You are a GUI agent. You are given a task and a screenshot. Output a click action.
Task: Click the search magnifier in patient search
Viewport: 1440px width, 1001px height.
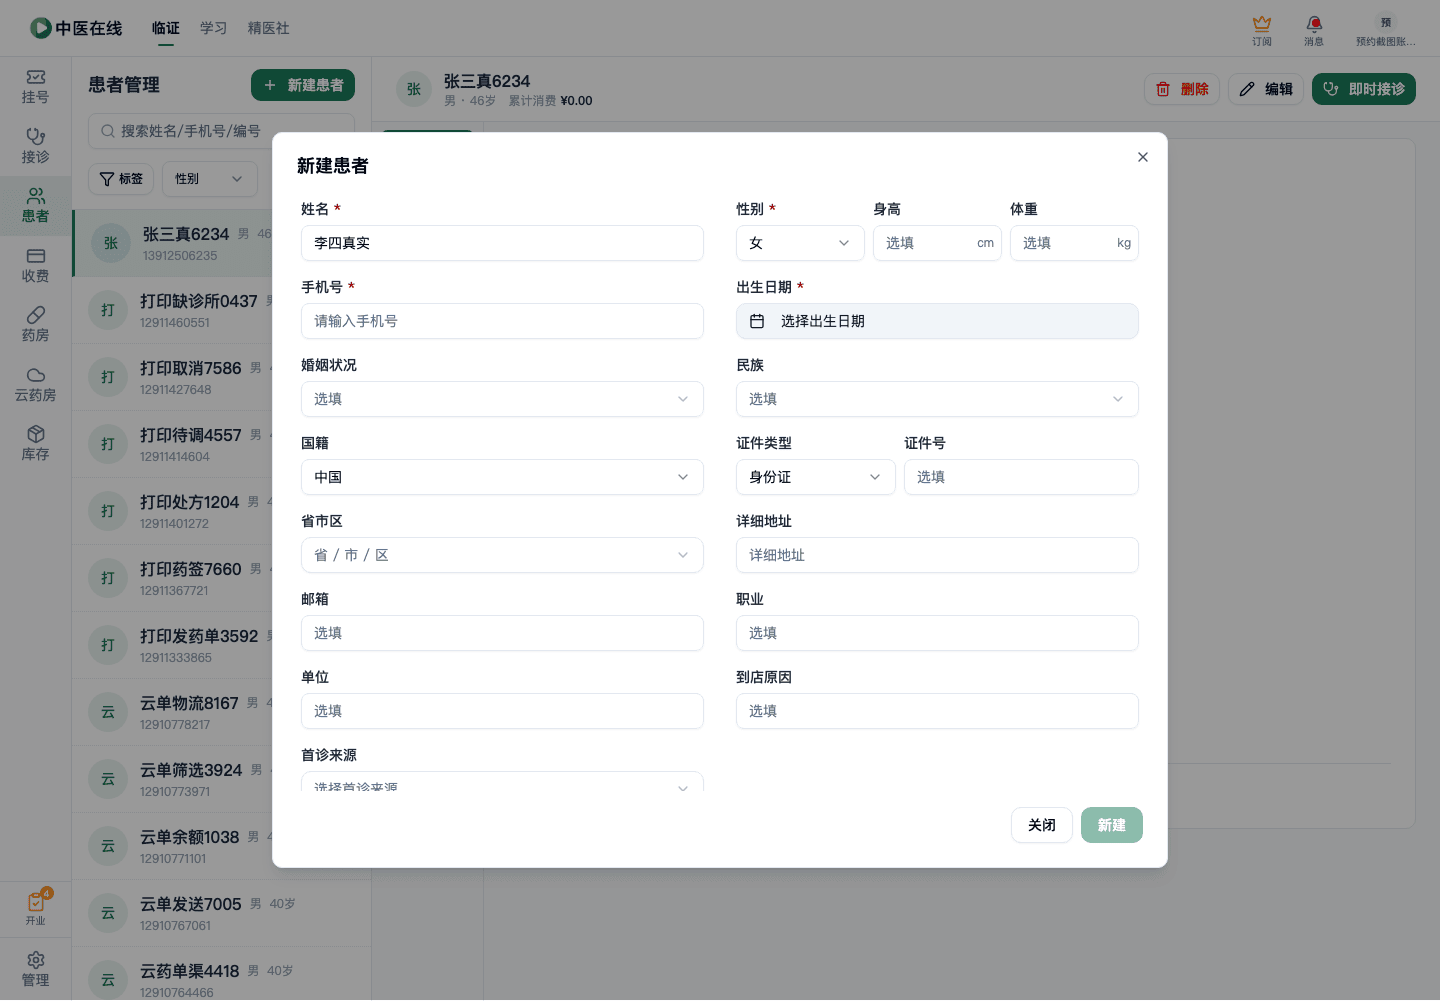pyautogui.click(x=108, y=131)
